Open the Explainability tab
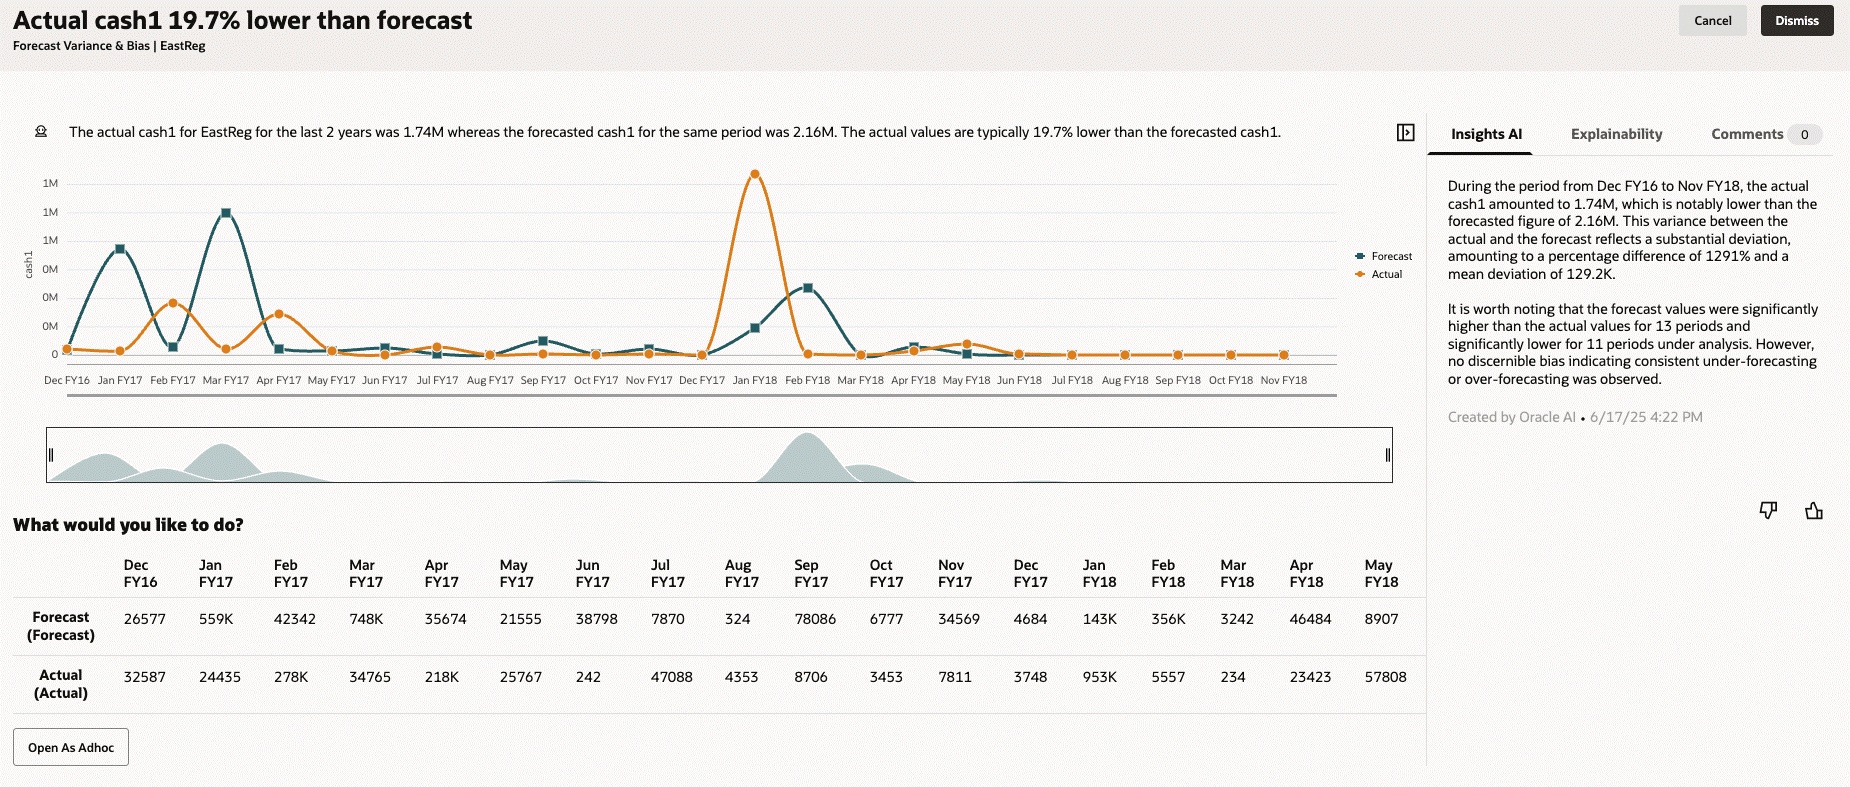The width and height of the screenshot is (1850, 787). [x=1616, y=134]
